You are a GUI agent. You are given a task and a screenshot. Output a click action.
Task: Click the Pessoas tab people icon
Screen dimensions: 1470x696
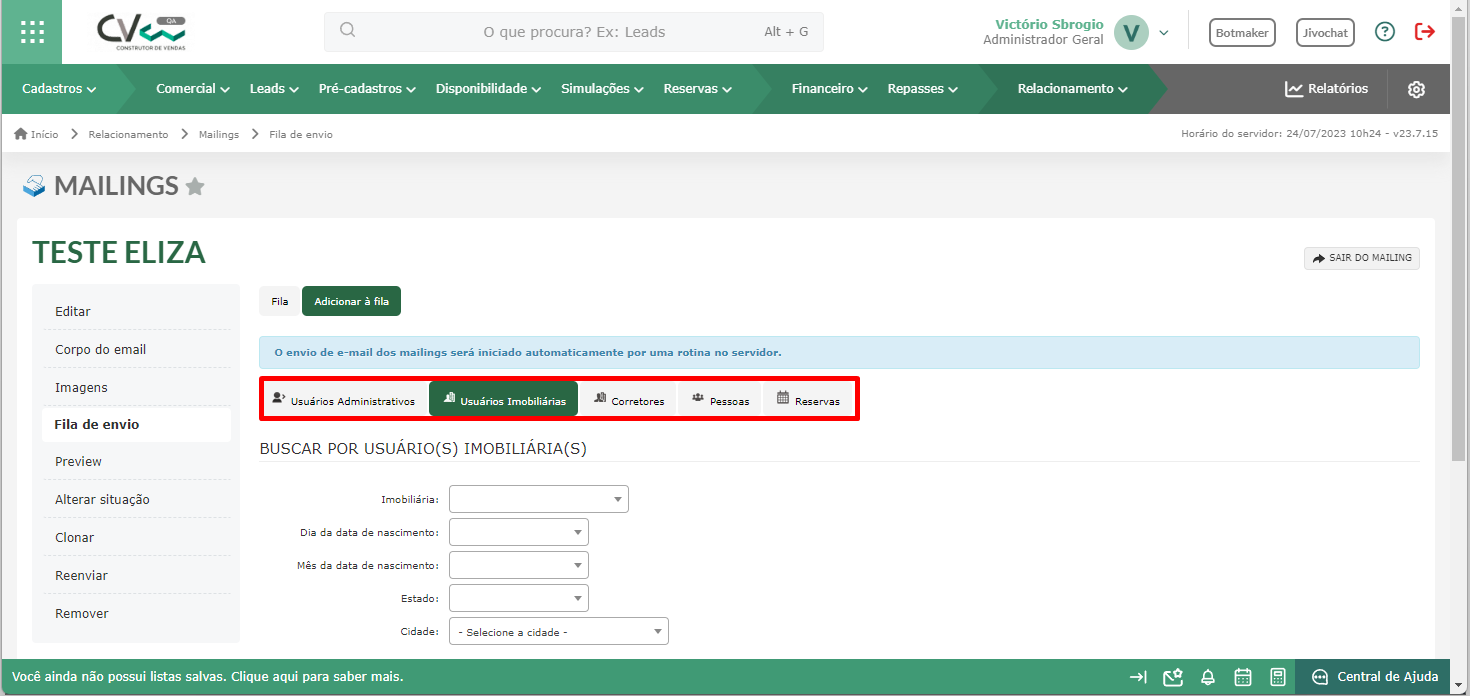pyautogui.click(x=698, y=398)
